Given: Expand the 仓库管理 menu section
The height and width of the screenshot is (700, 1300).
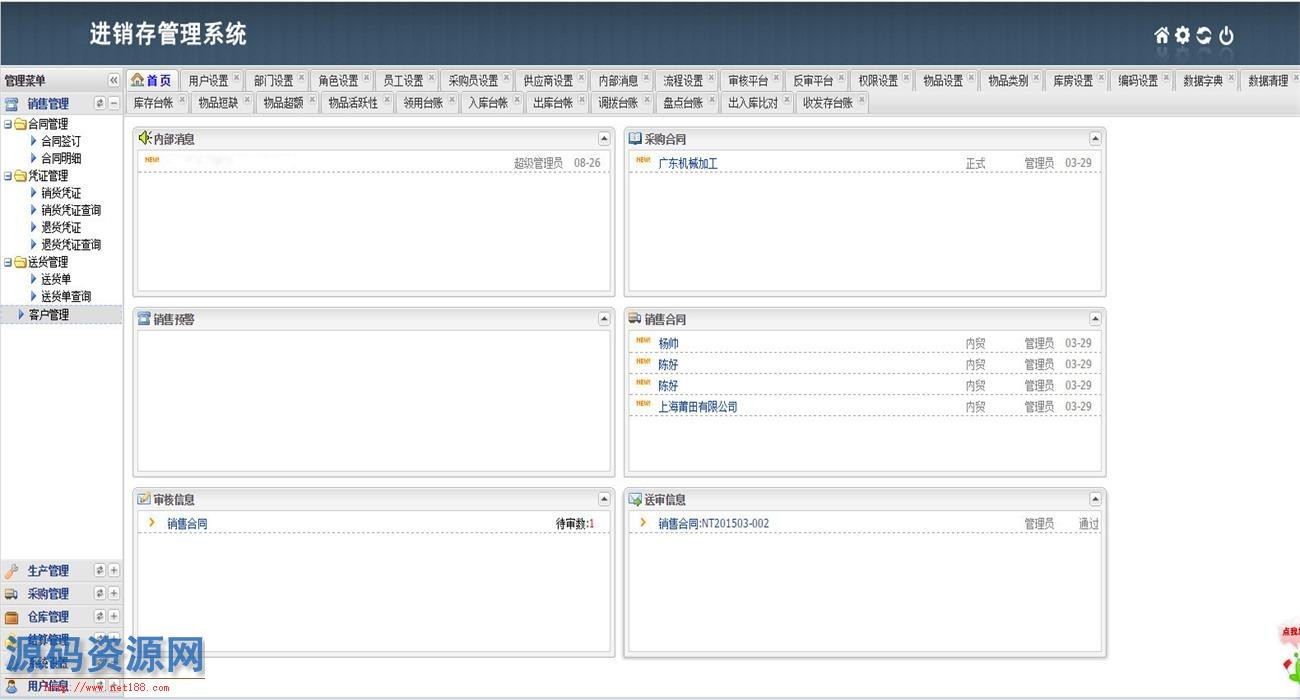Looking at the screenshot, I should 114,617.
